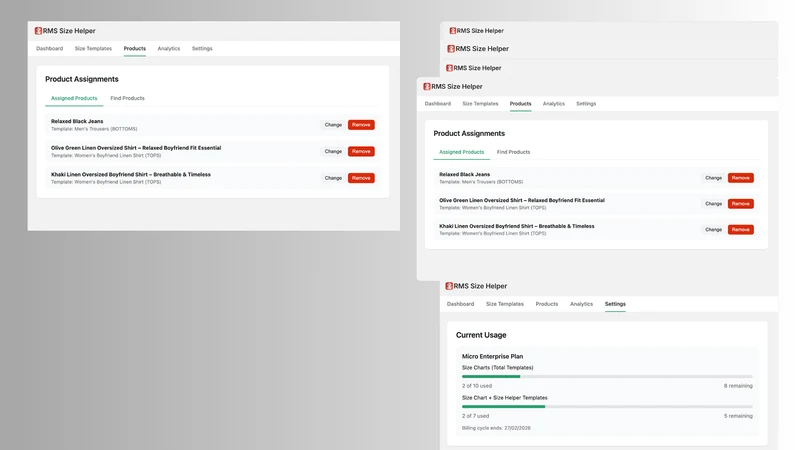800x450 pixels.
Task: Click 'Template: Men's Trousers (BOTTOMS)' in left window
Action: 94,129
